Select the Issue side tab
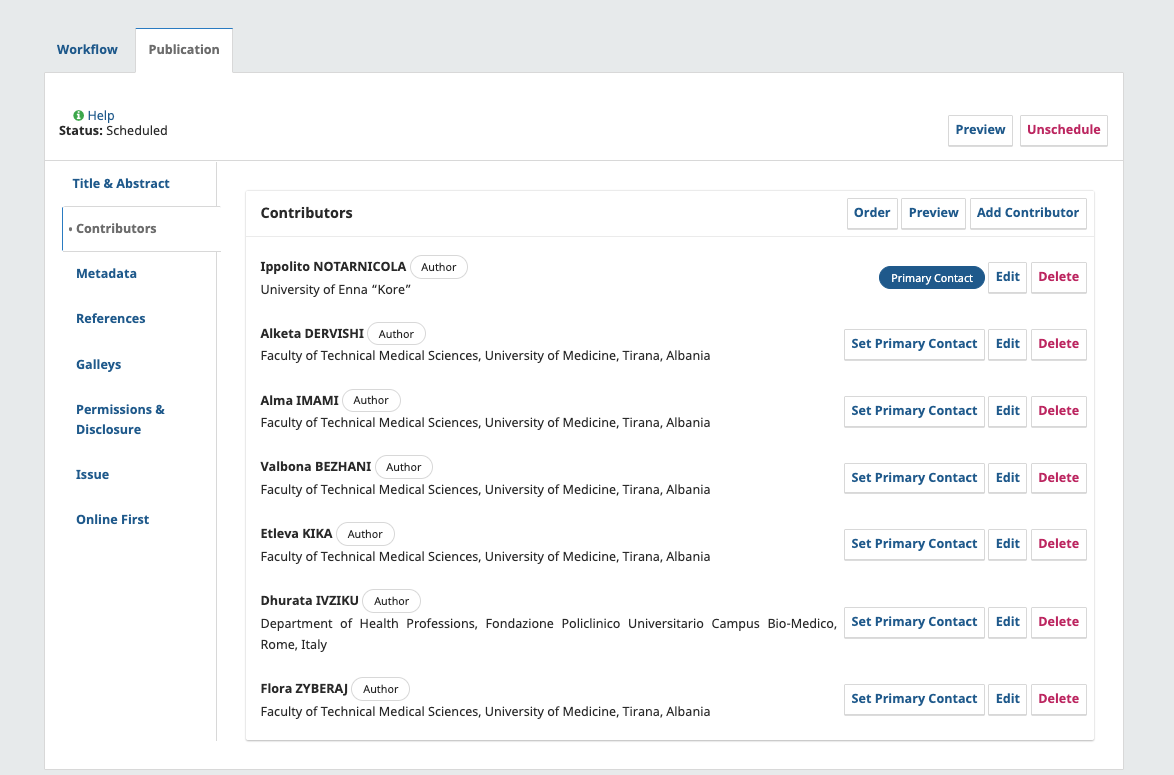The height and width of the screenshot is (775, 1174). click(92, 475)
